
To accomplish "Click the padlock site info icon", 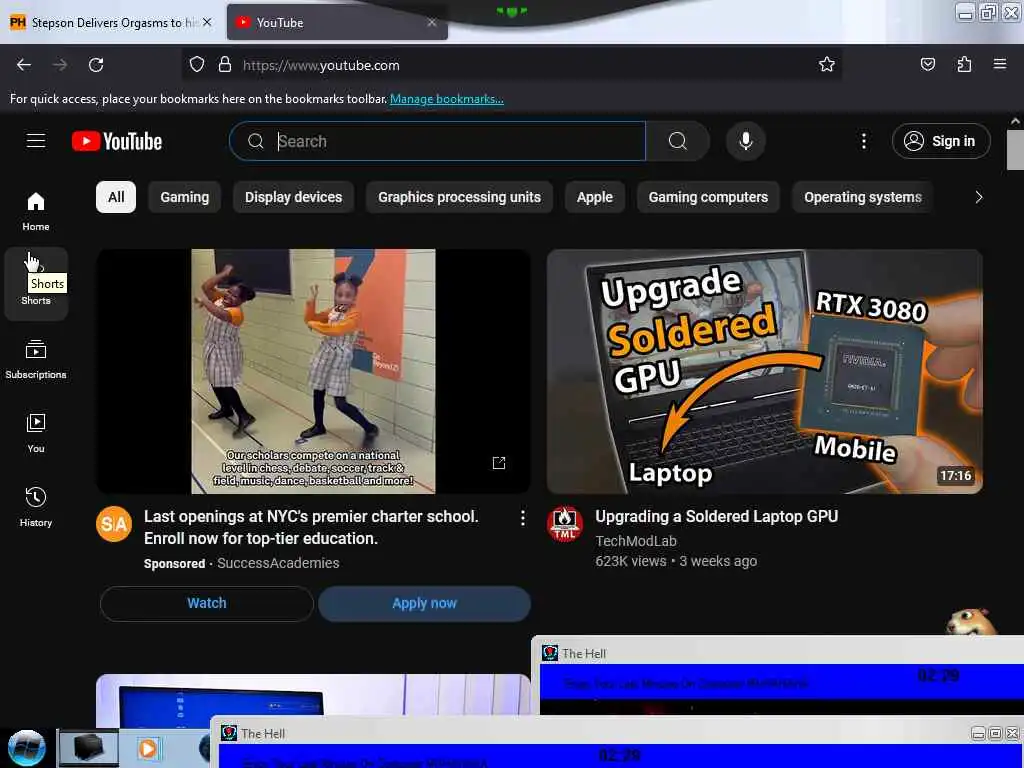I will [225, 65].
